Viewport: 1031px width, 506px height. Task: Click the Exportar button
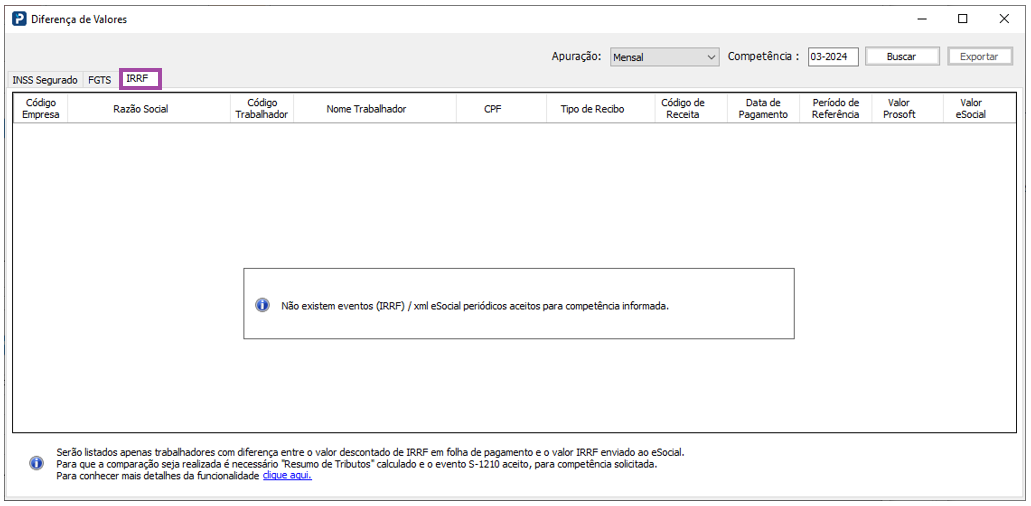point(979,57)
